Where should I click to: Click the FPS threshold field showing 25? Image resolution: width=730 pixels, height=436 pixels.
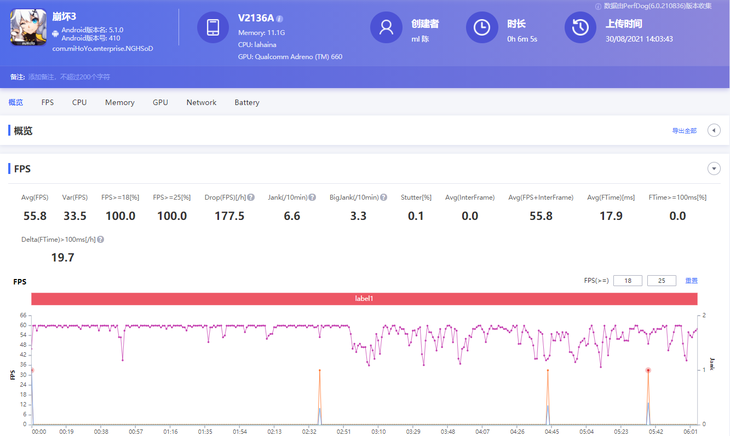coord(661,281)
